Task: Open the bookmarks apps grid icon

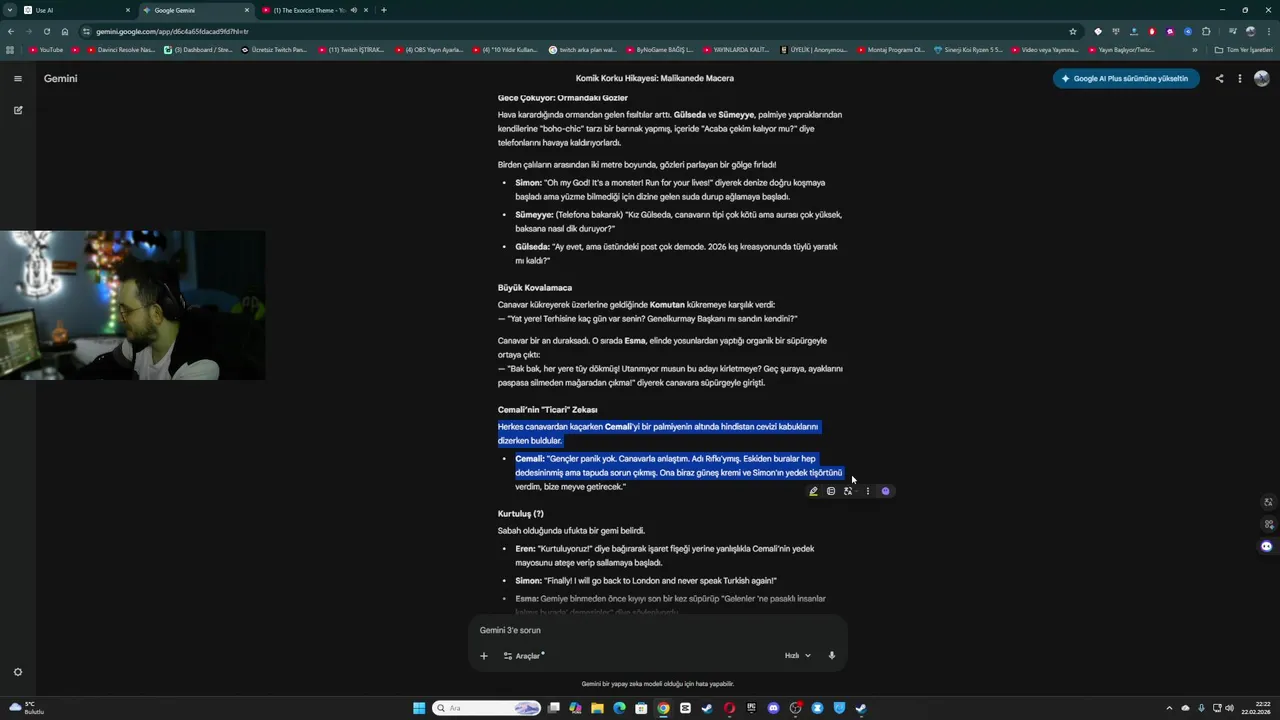Action: coord(10,49)
